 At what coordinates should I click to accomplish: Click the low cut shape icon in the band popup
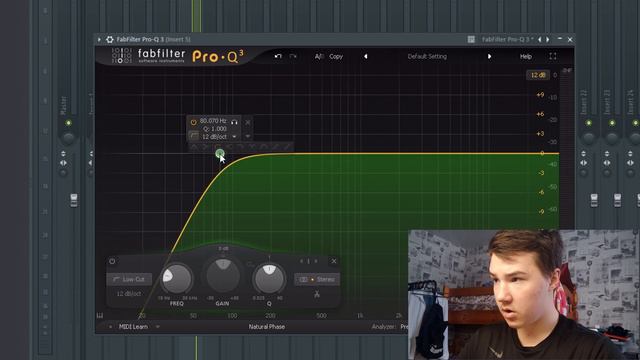[194, 136]
